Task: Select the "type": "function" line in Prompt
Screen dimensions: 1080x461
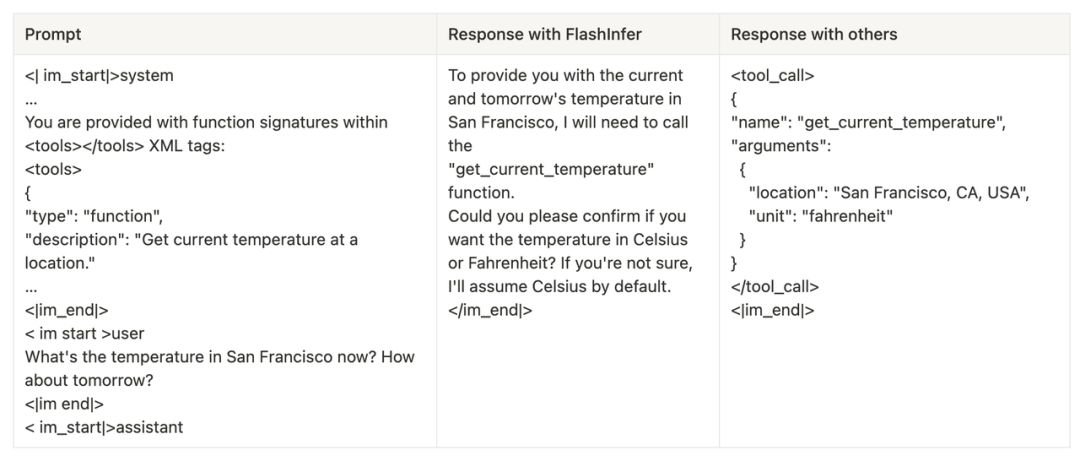Action: (94, 216)
